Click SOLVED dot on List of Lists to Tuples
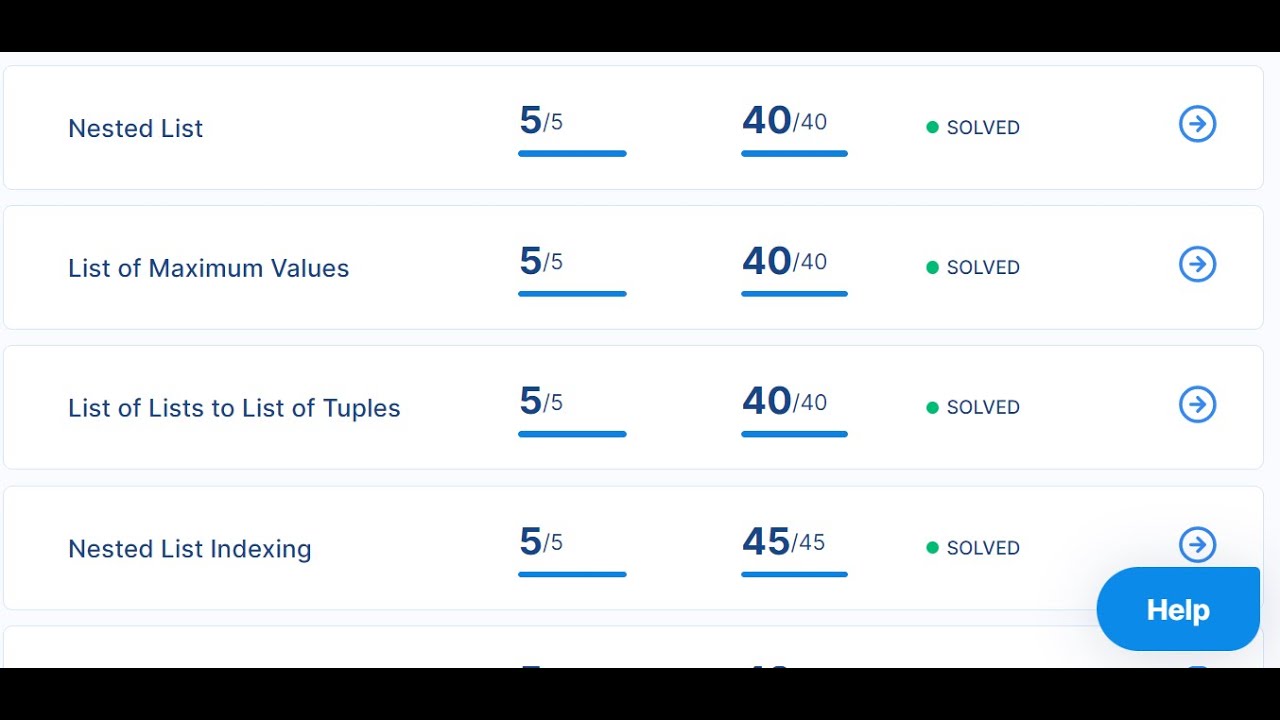The width and height of the screenshot is (1280, 720). [932, 407]
